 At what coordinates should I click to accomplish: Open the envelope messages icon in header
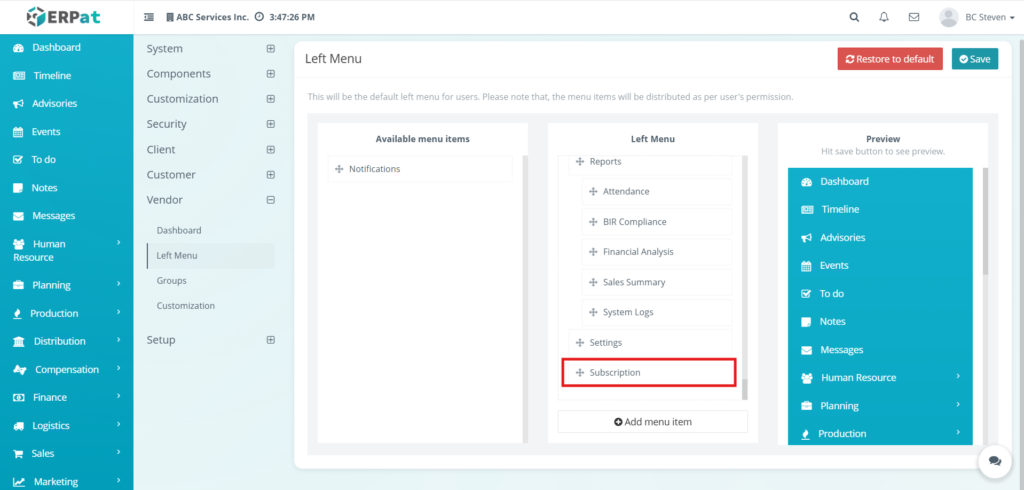913,17
